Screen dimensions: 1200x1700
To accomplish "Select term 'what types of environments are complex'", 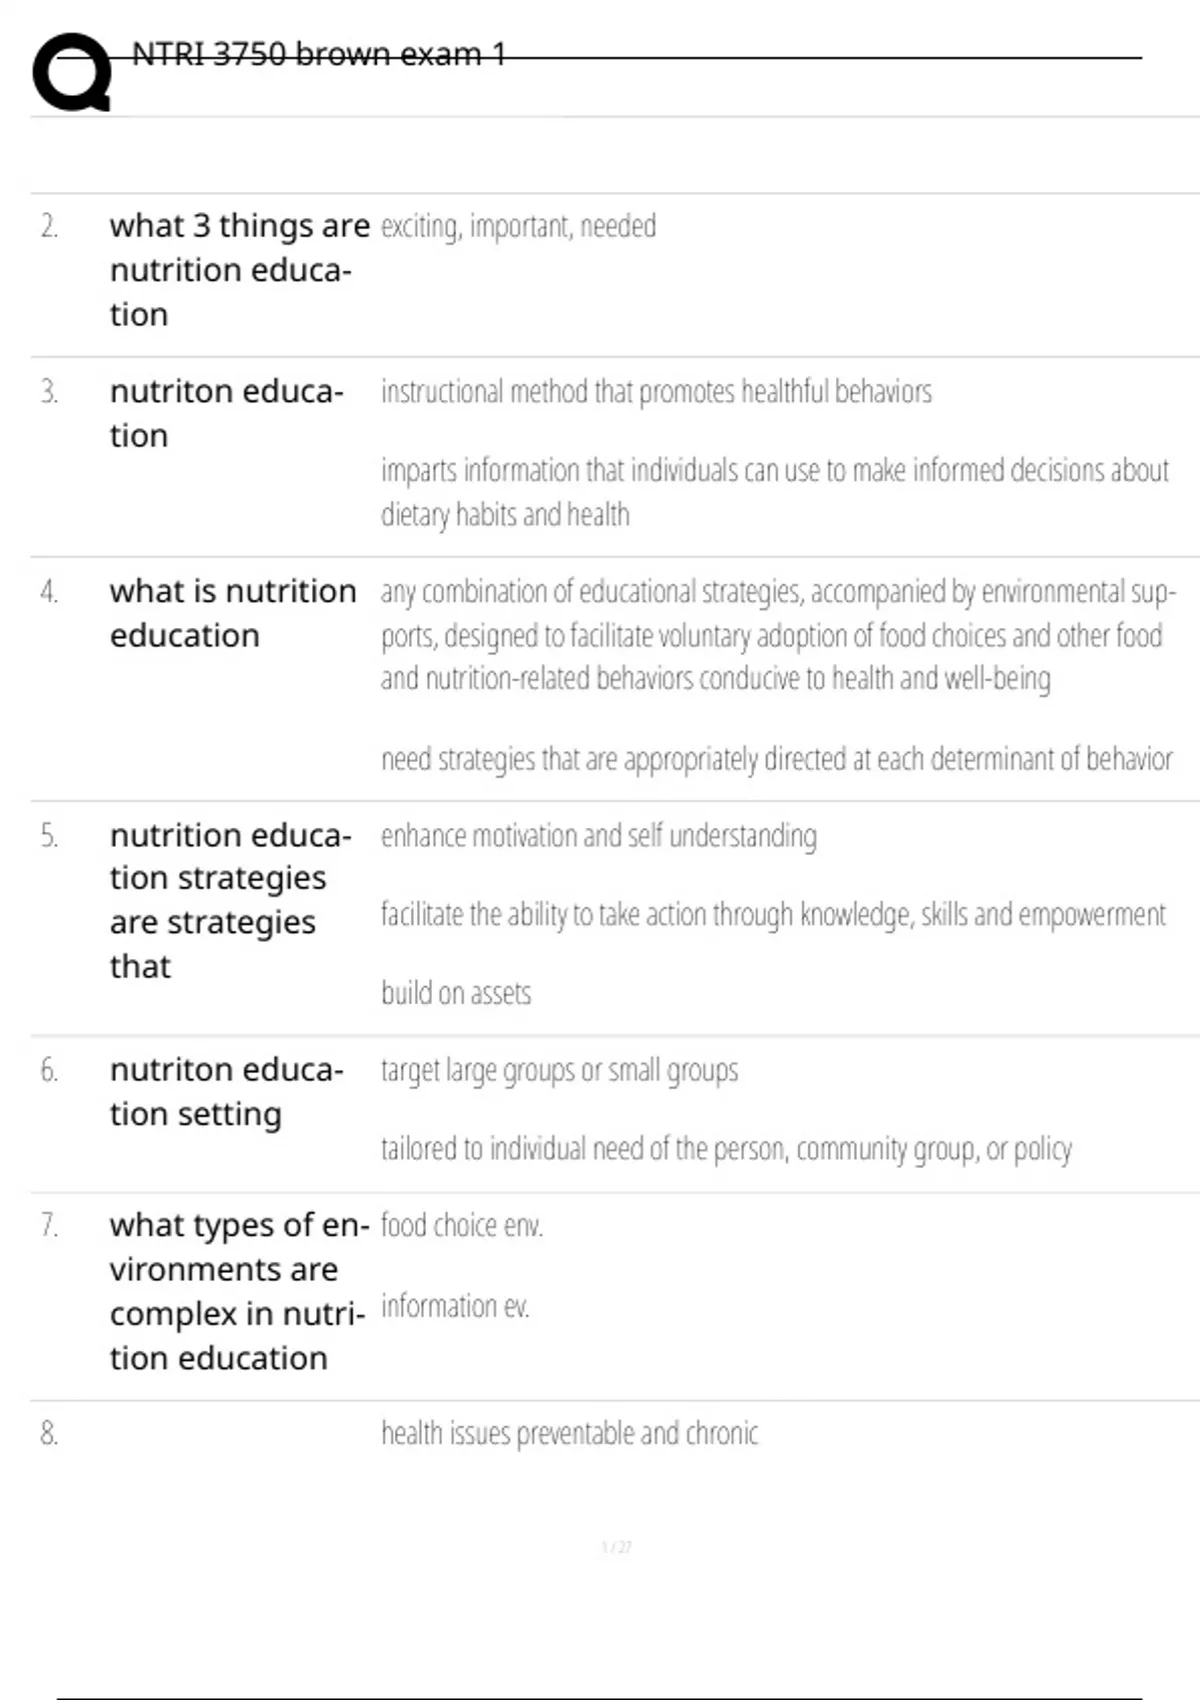I will click(239, 1291).
